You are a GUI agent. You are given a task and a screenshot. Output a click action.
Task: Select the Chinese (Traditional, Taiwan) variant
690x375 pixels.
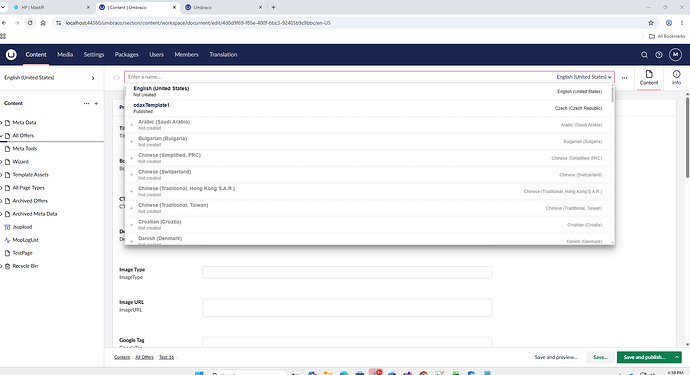(x=367, y=208)
